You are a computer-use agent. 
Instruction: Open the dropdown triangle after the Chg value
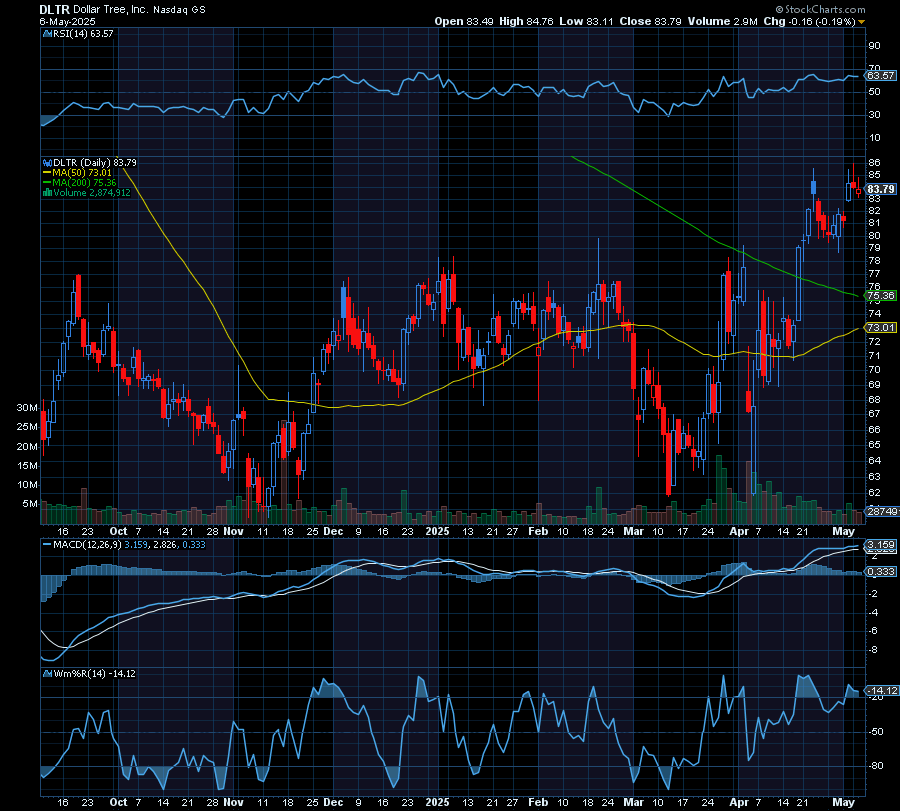point(862,21)
